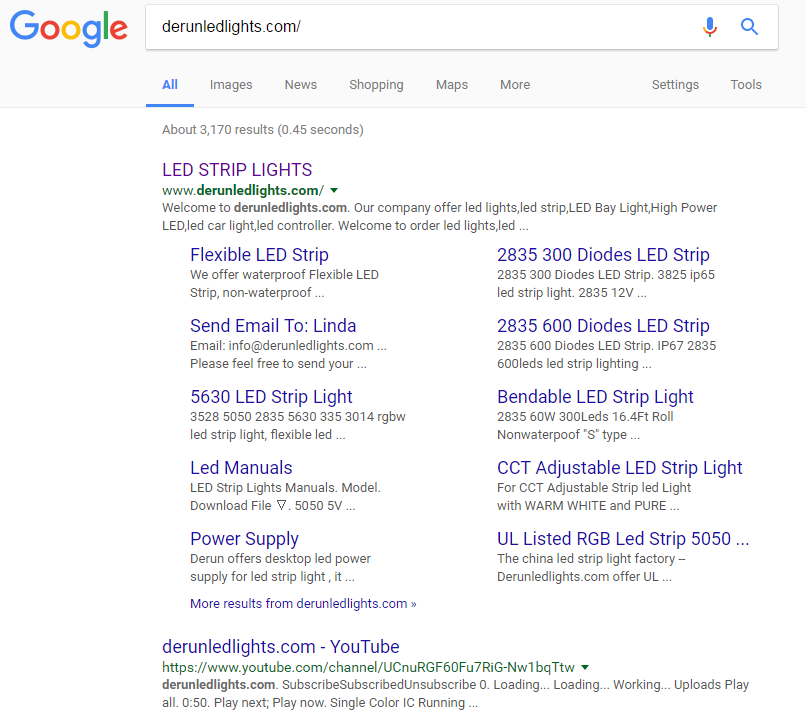Open search Tools

(746, 85)
